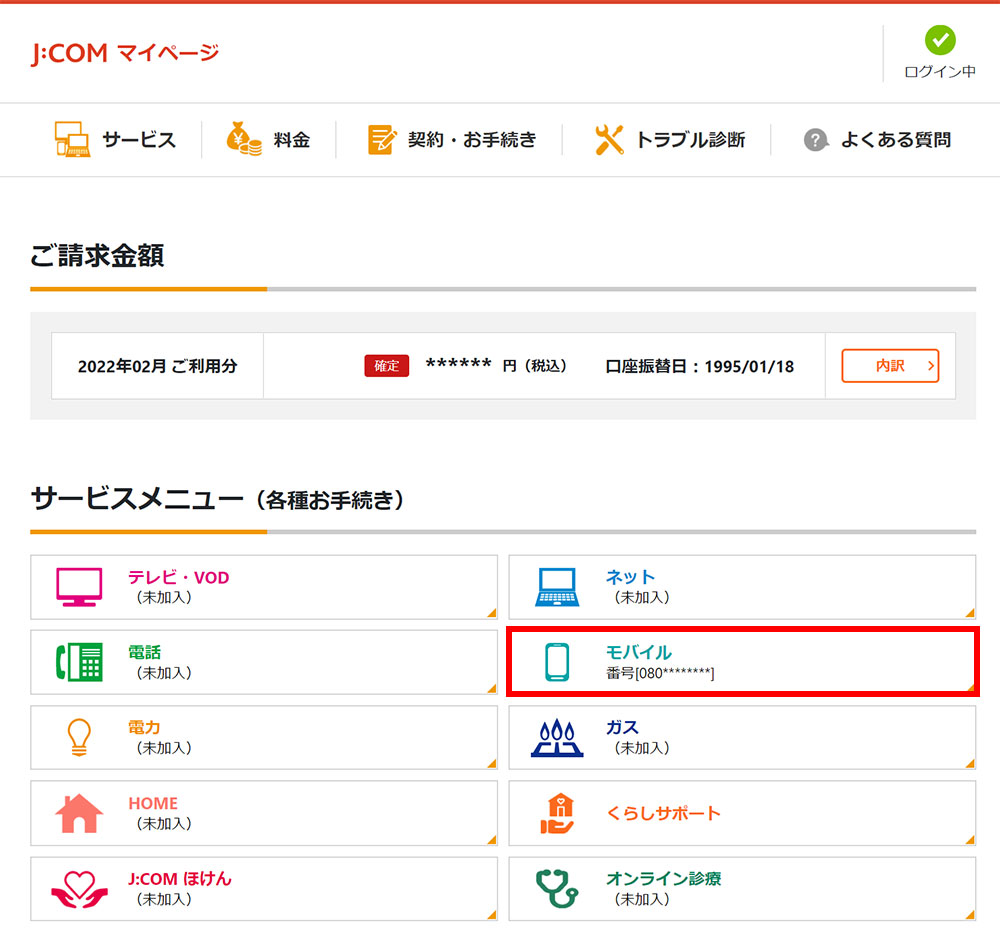Image resolution: width=1000 pixels, height=952 pixels.
Task: Click the corner arrow on オンライン診療 card
Action: tap(970, 915)
